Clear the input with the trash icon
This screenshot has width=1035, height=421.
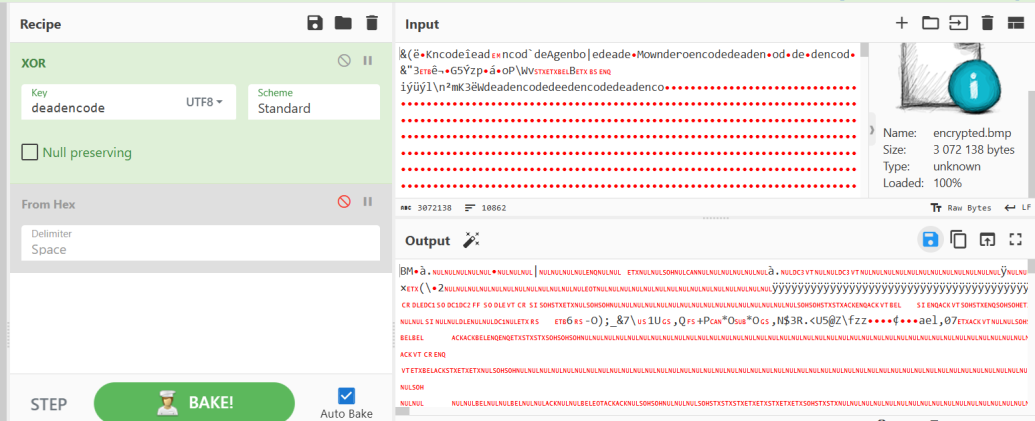987,23
